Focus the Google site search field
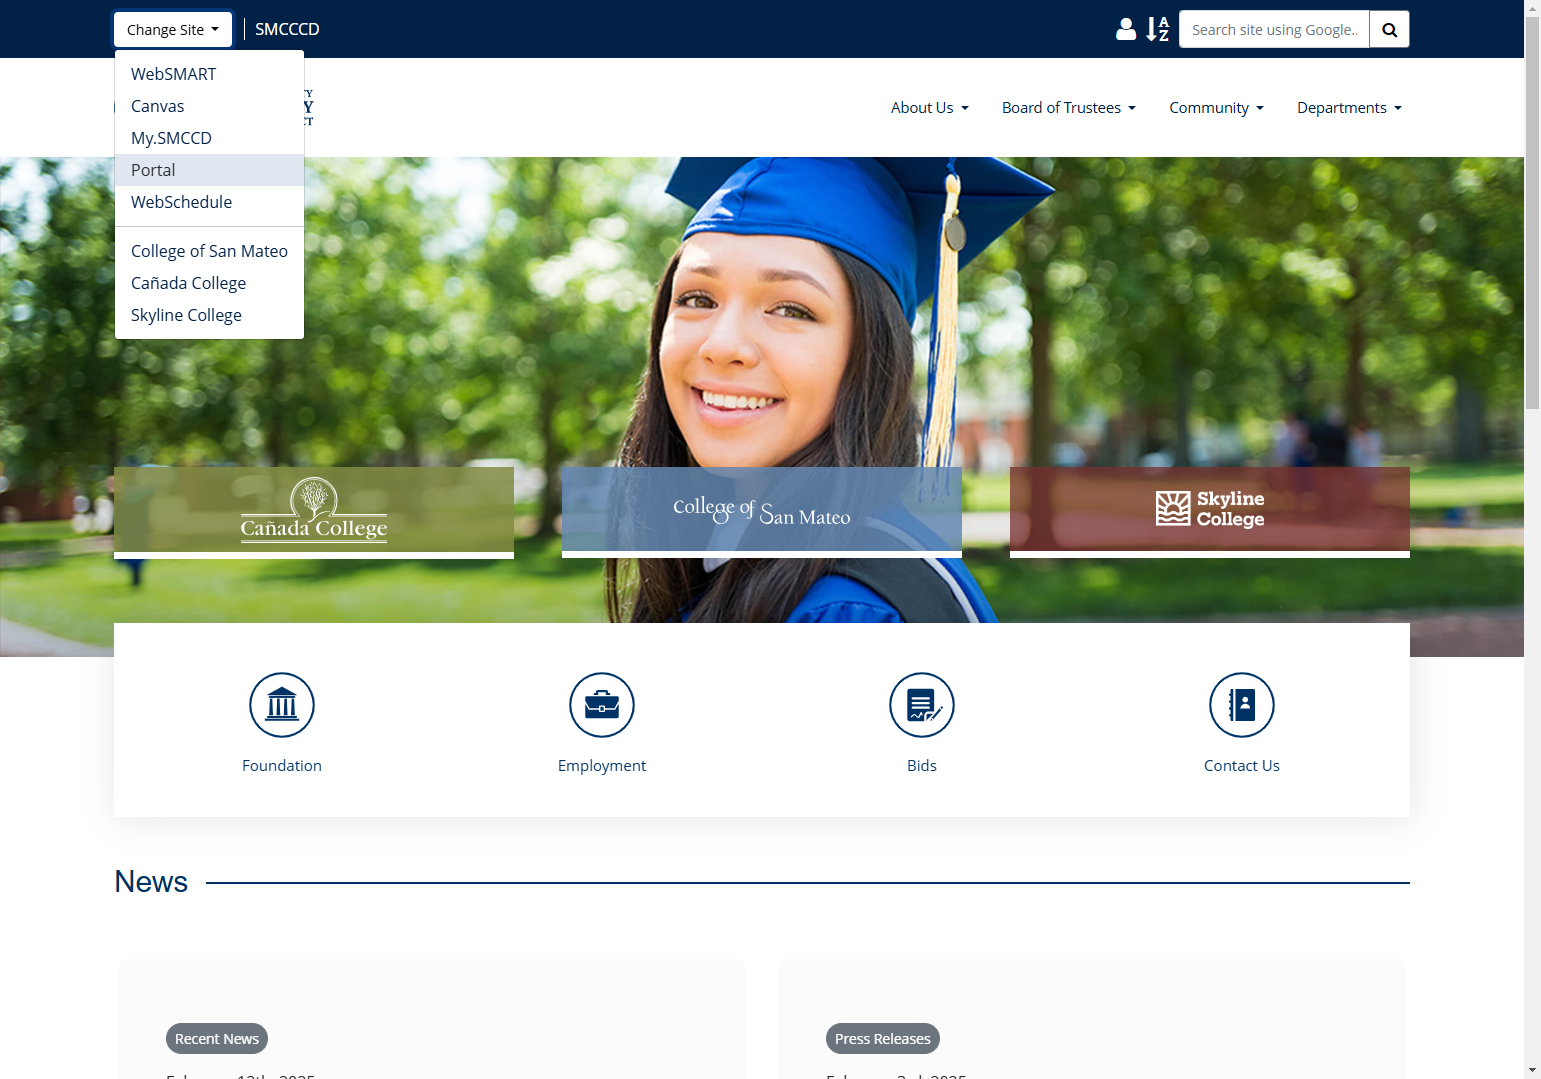The width and height of the screenshot is (1541, 1079). (x=1274, y=30)
